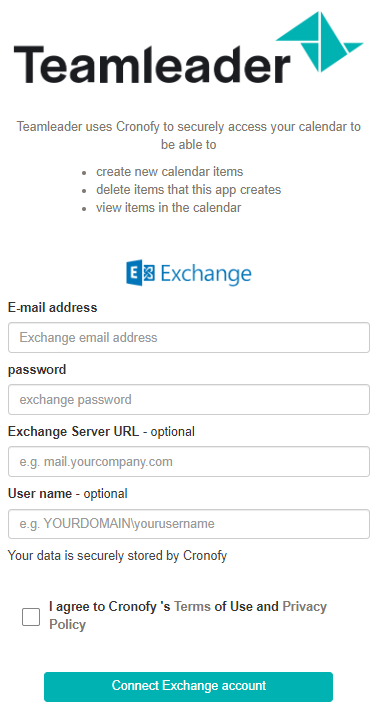Click Connect Exchange account button
Viewport: 383px width, 705px height.
[188, 686]
